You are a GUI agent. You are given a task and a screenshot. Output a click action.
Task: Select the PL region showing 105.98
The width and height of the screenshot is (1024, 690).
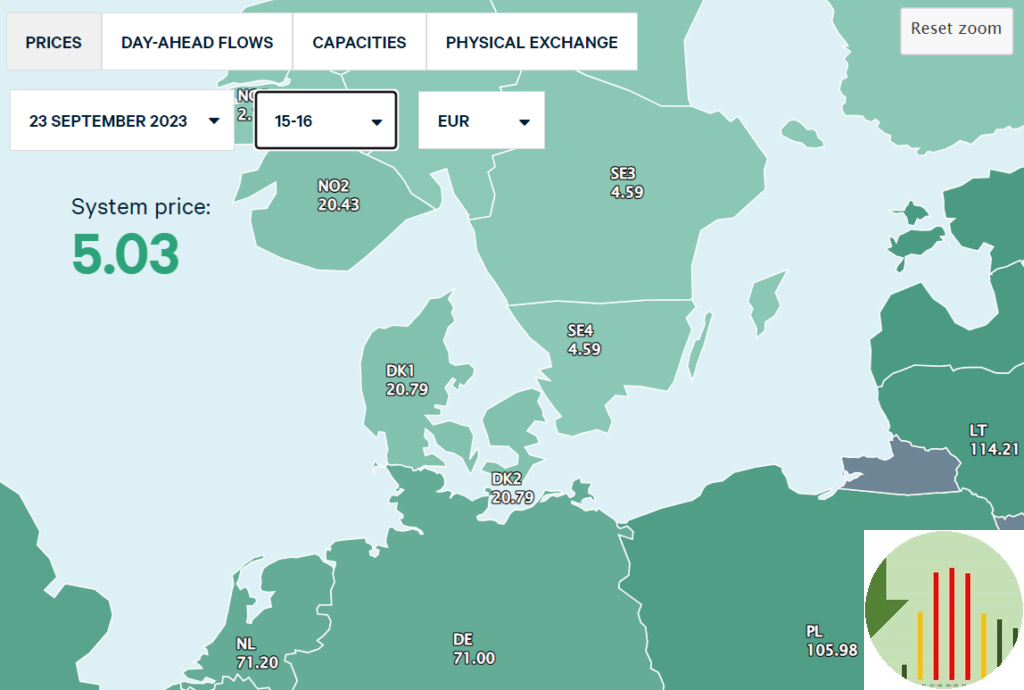point(831,641)
